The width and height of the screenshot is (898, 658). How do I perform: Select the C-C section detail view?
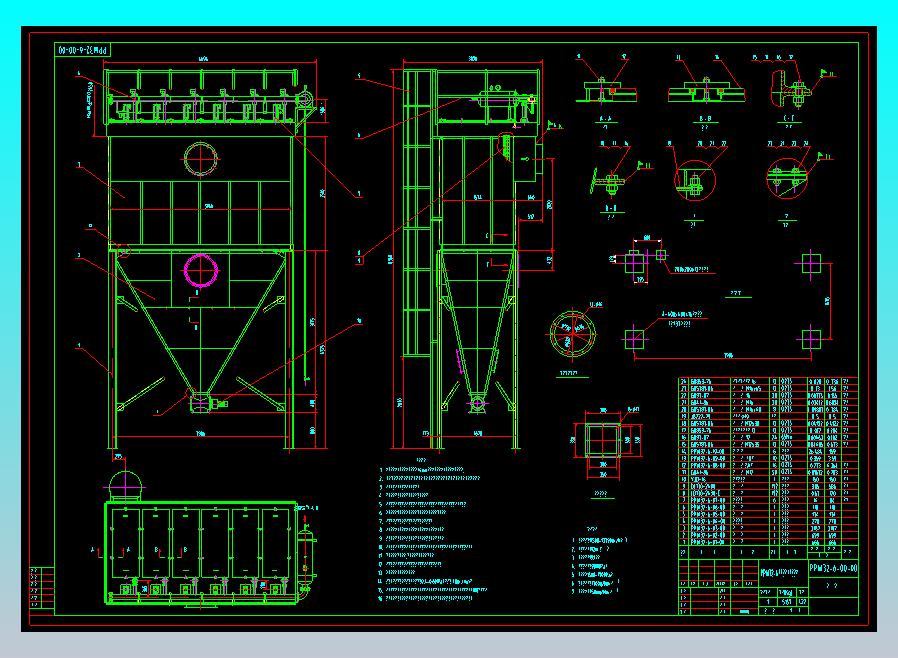(x=789, y=90)
